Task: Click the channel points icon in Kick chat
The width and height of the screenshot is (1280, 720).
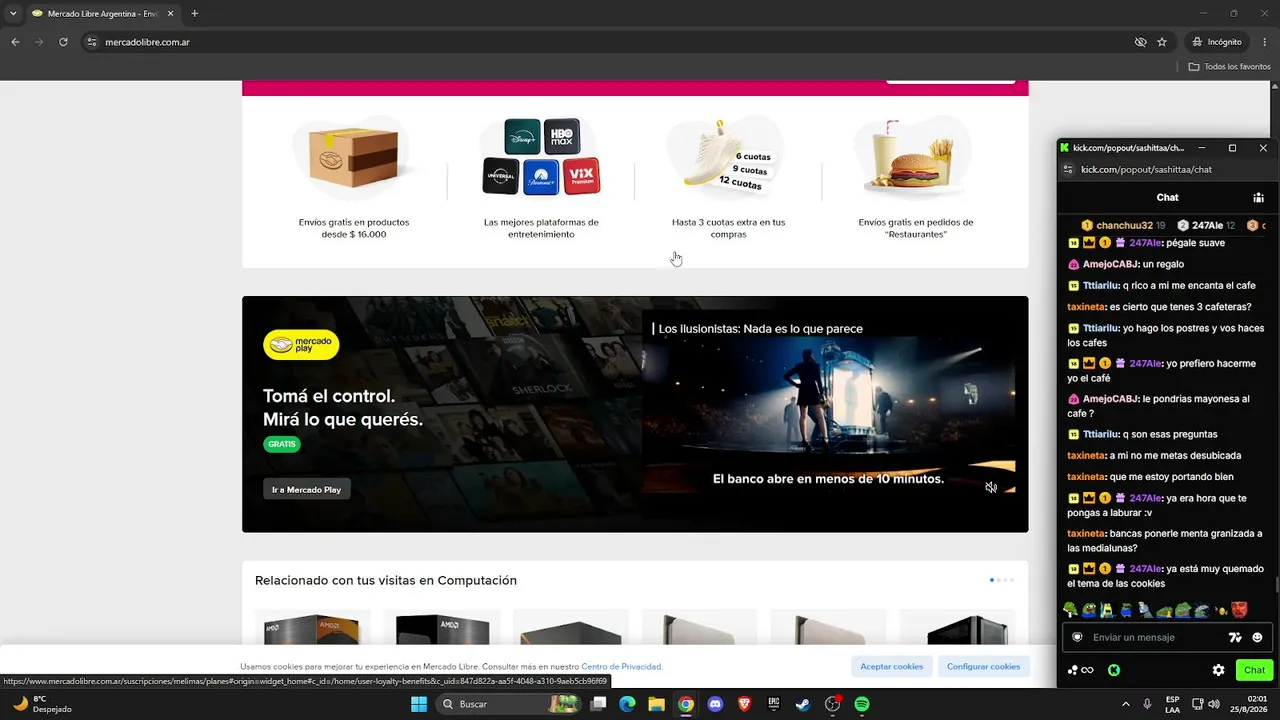Action: pos(1080,670)
